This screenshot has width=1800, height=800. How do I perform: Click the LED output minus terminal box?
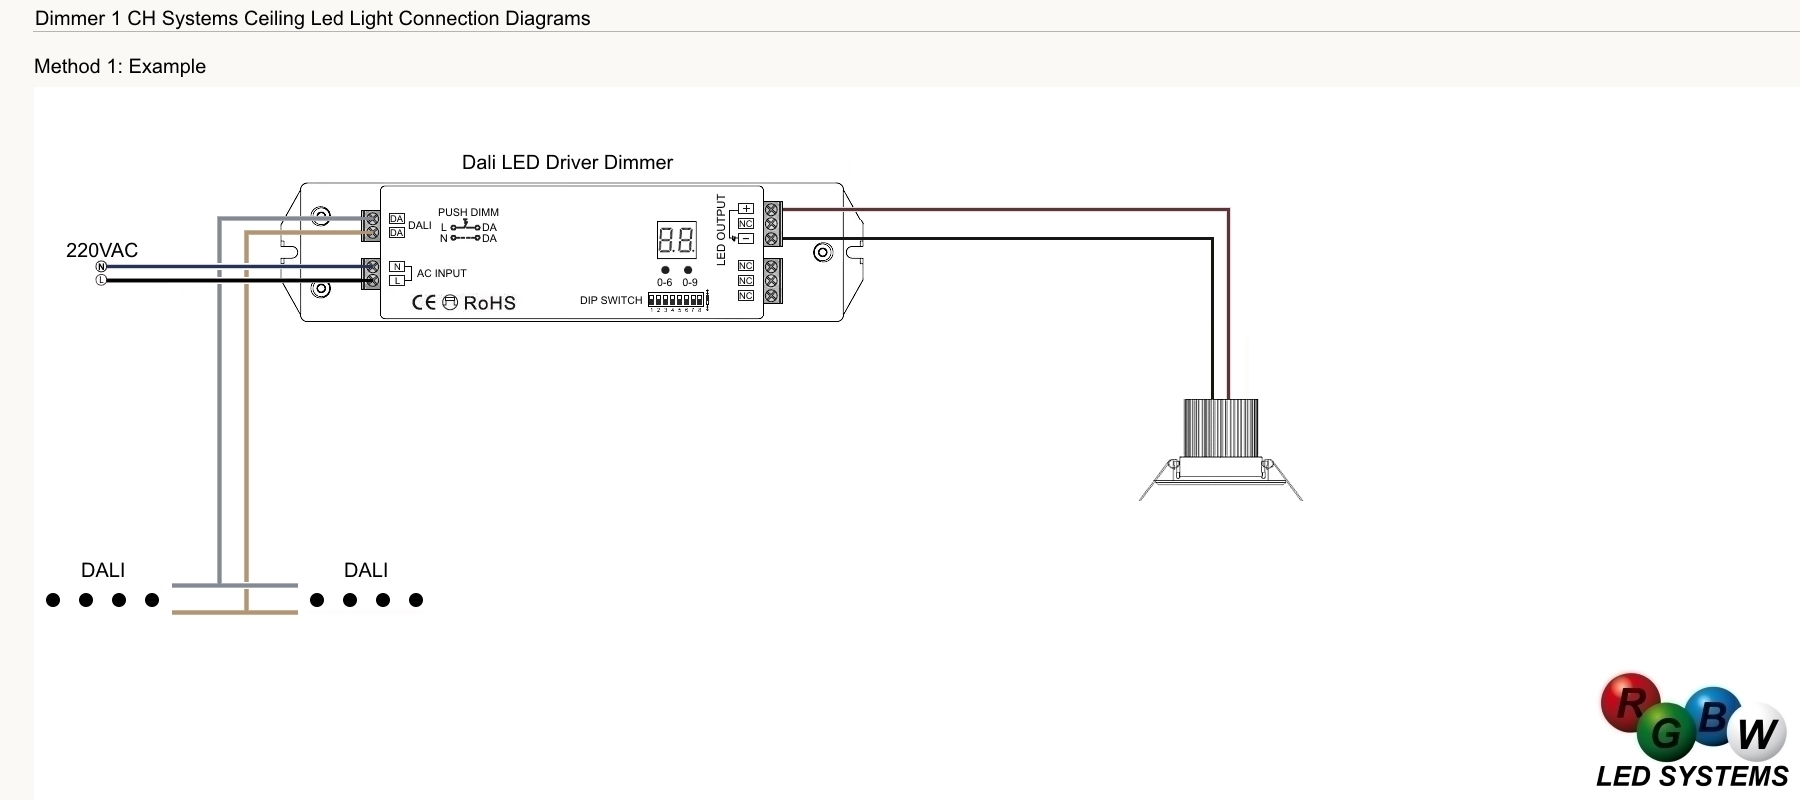[x=746, y=238]
